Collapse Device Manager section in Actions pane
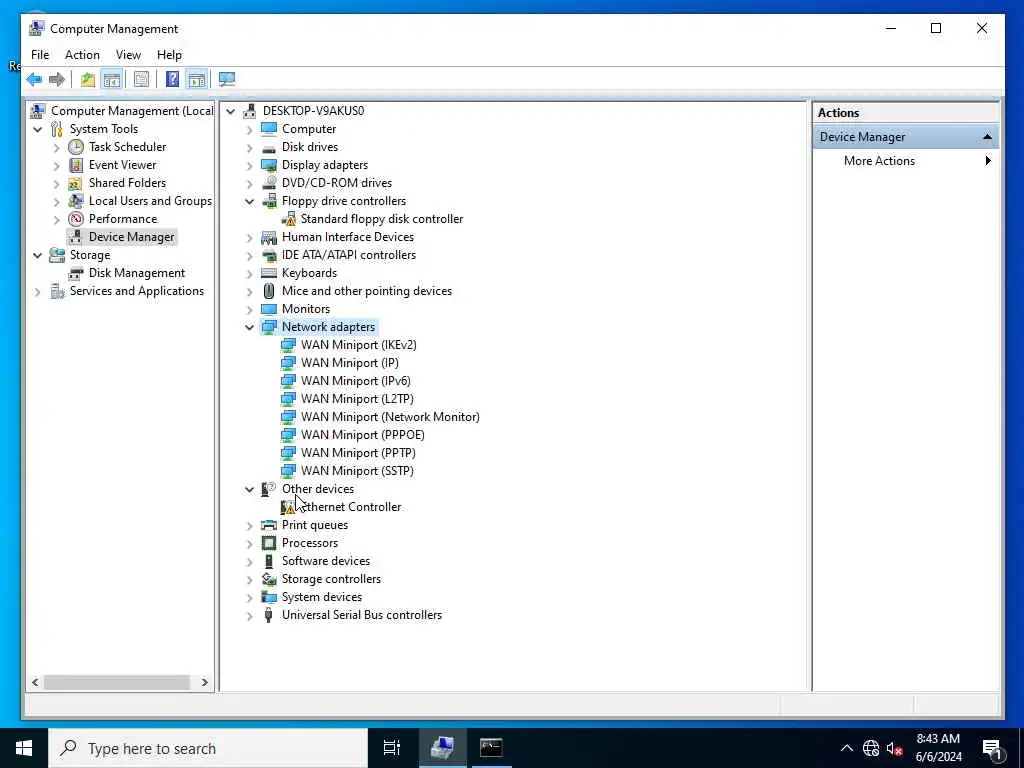The width and height of the screenshot is (1024, 768). click(x=987, y=137)
